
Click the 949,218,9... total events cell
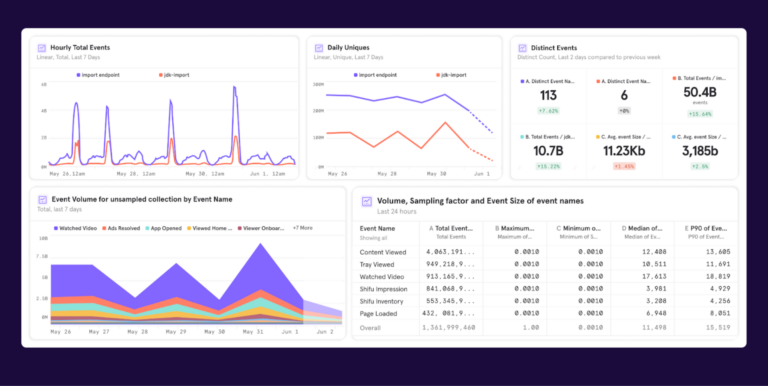coord(451,265)
